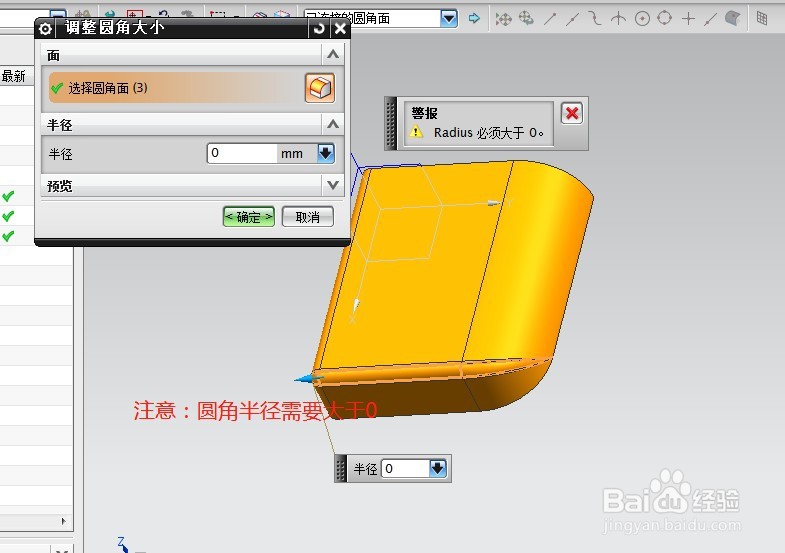Collapse the 半径 section

333,124
